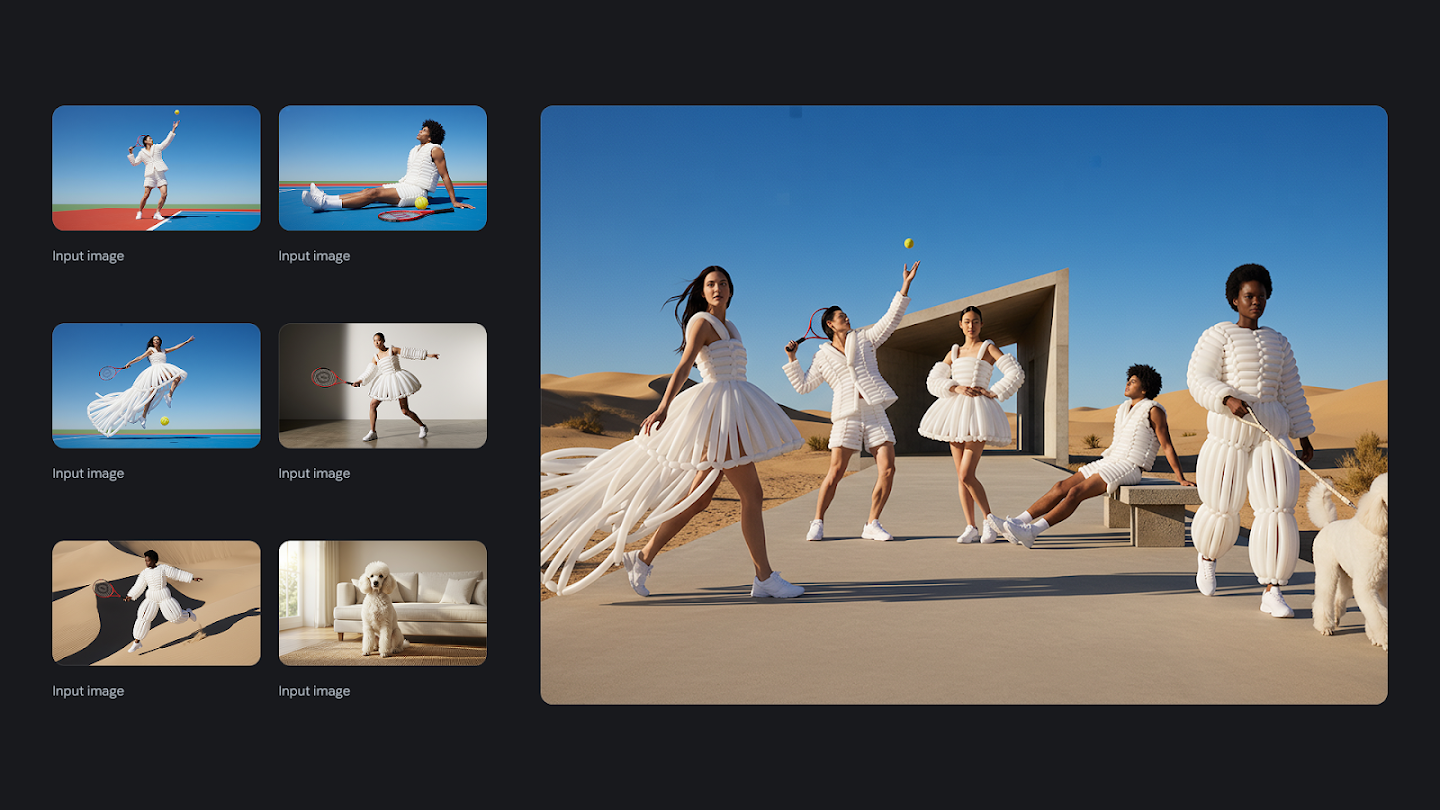Select the tennis serve input image thumbnail
The width and height of the screenshot is (1440, 810).
pyautogui.click(x=156, y=168)
